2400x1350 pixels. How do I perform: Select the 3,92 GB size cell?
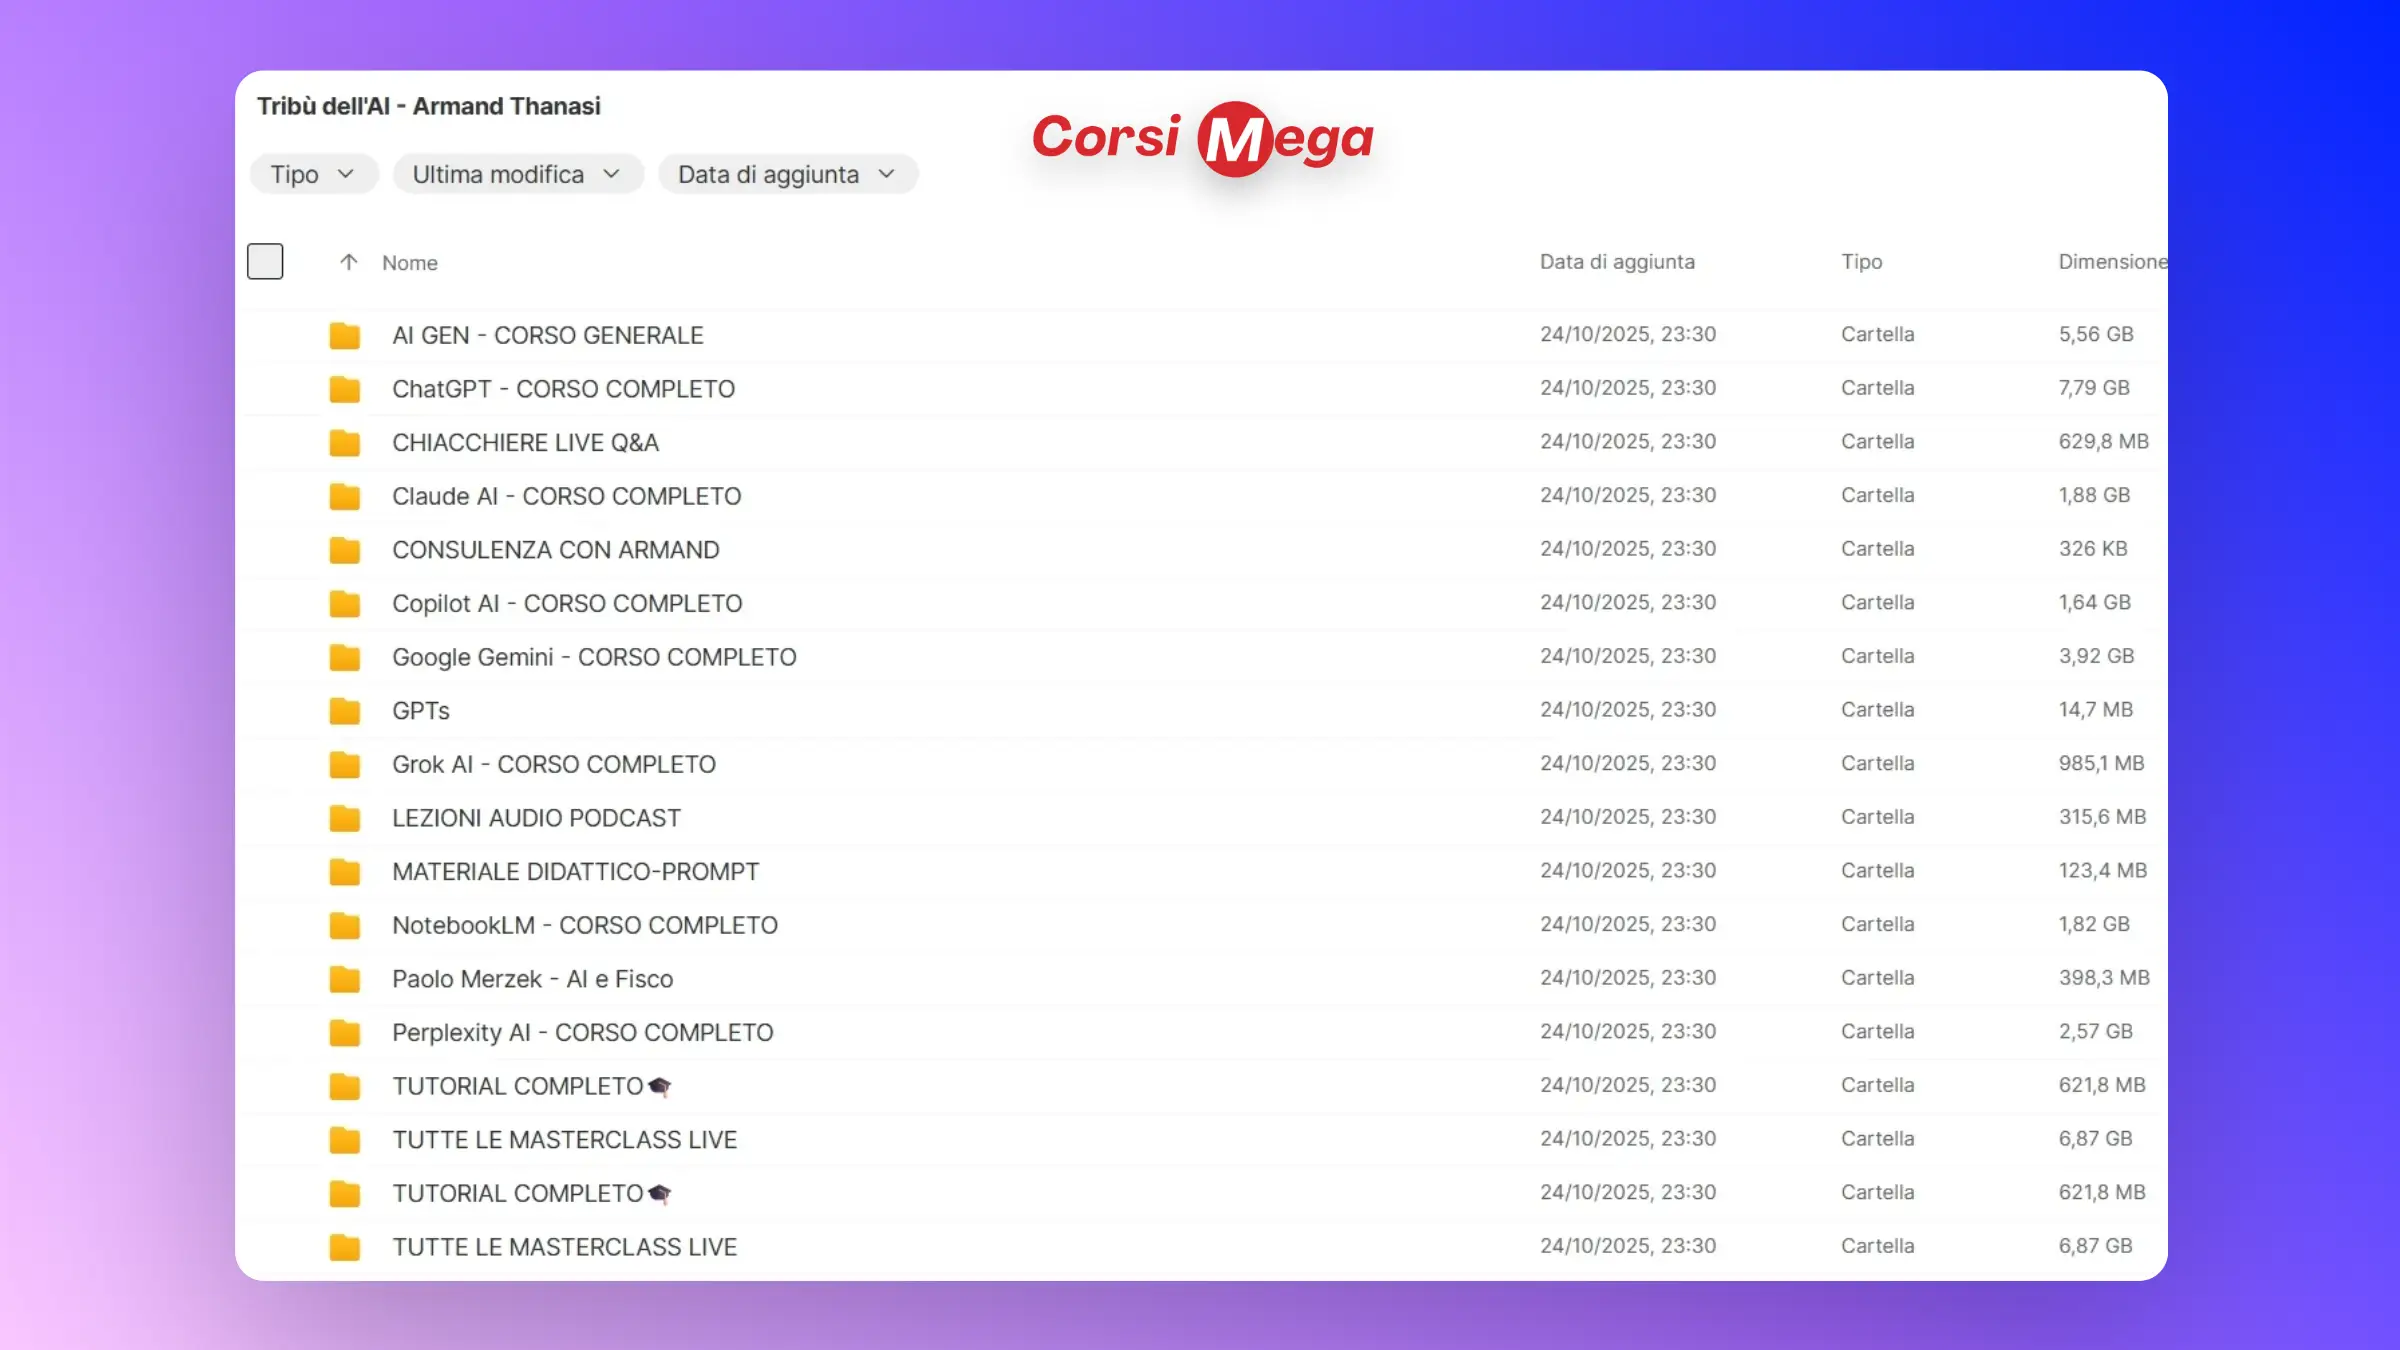coord(2096,656)
